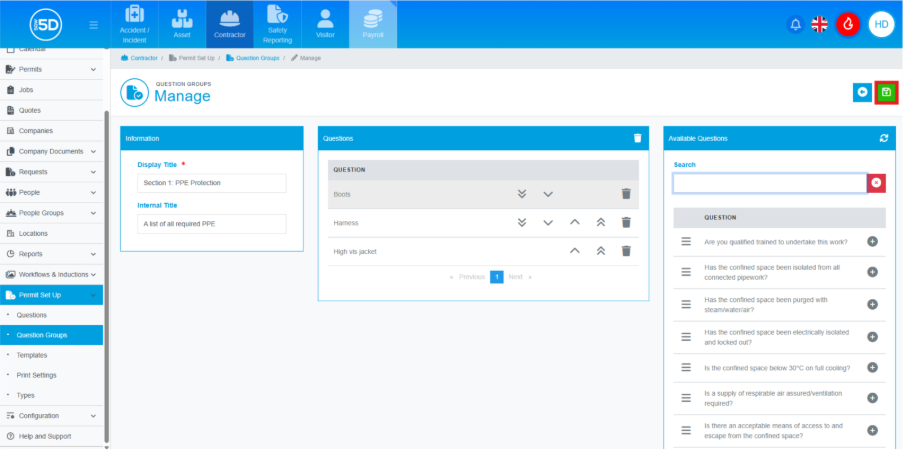The image size is (903, 450).
Task: Go to page 1 in pagination
Action: tap(496, 277)
